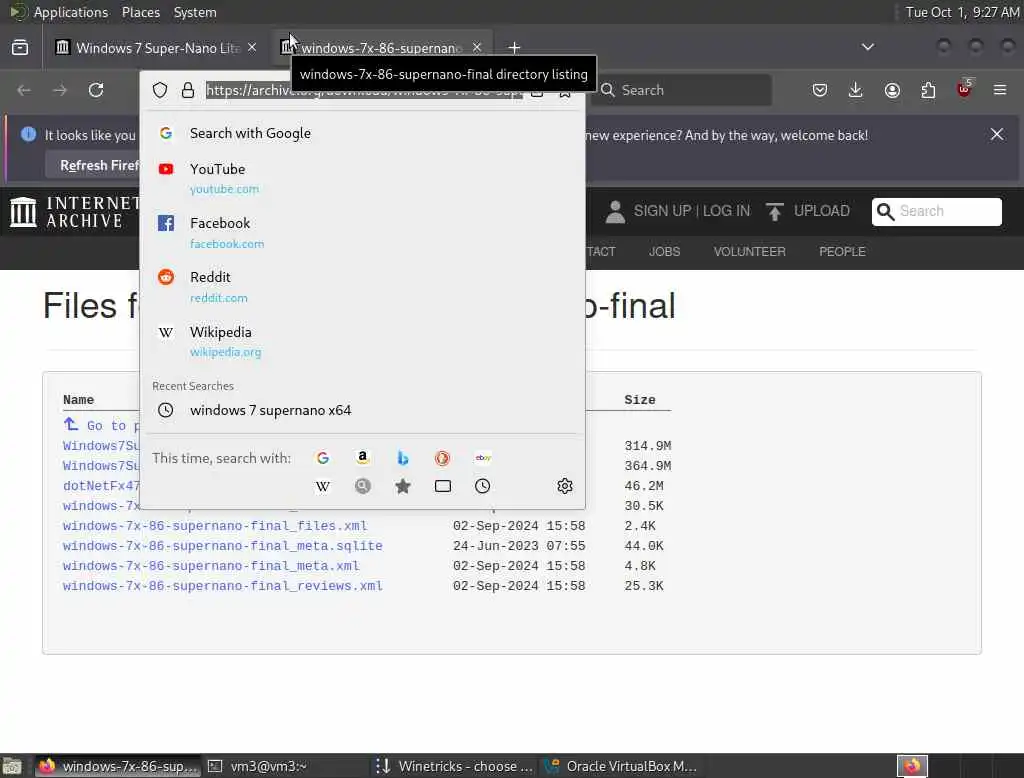Pick recent search windows 7 supernano x64
Viewport: 1024px width, 778px height.
[362, 410]
